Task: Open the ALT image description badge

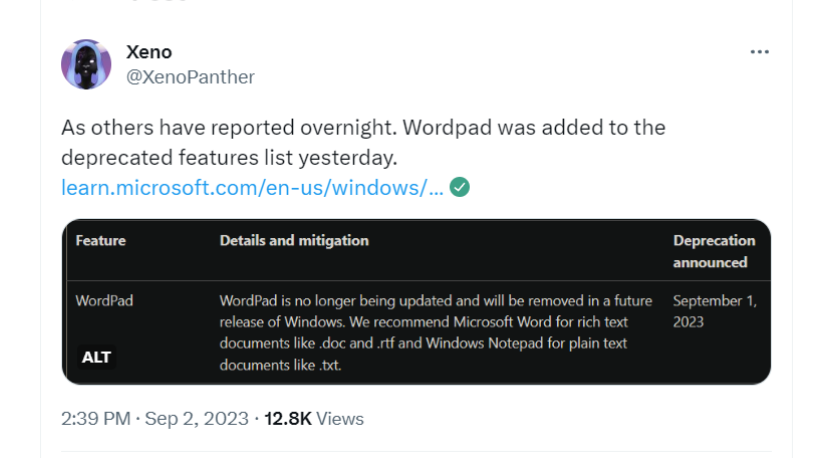Action: click(x=96, y=357)
